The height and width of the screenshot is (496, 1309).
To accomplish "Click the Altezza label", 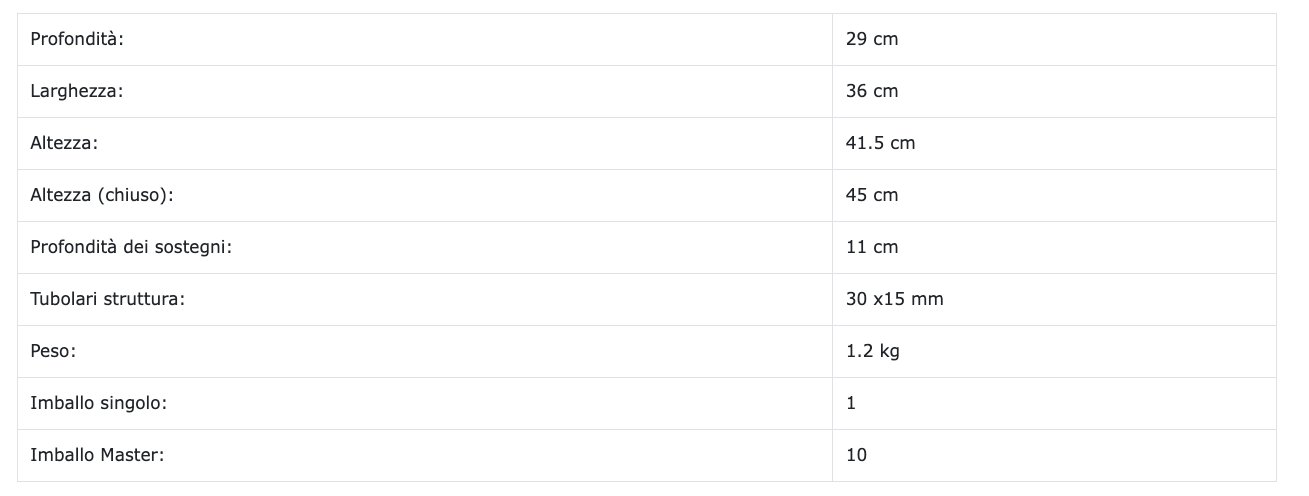I will [x=64, y=143].
